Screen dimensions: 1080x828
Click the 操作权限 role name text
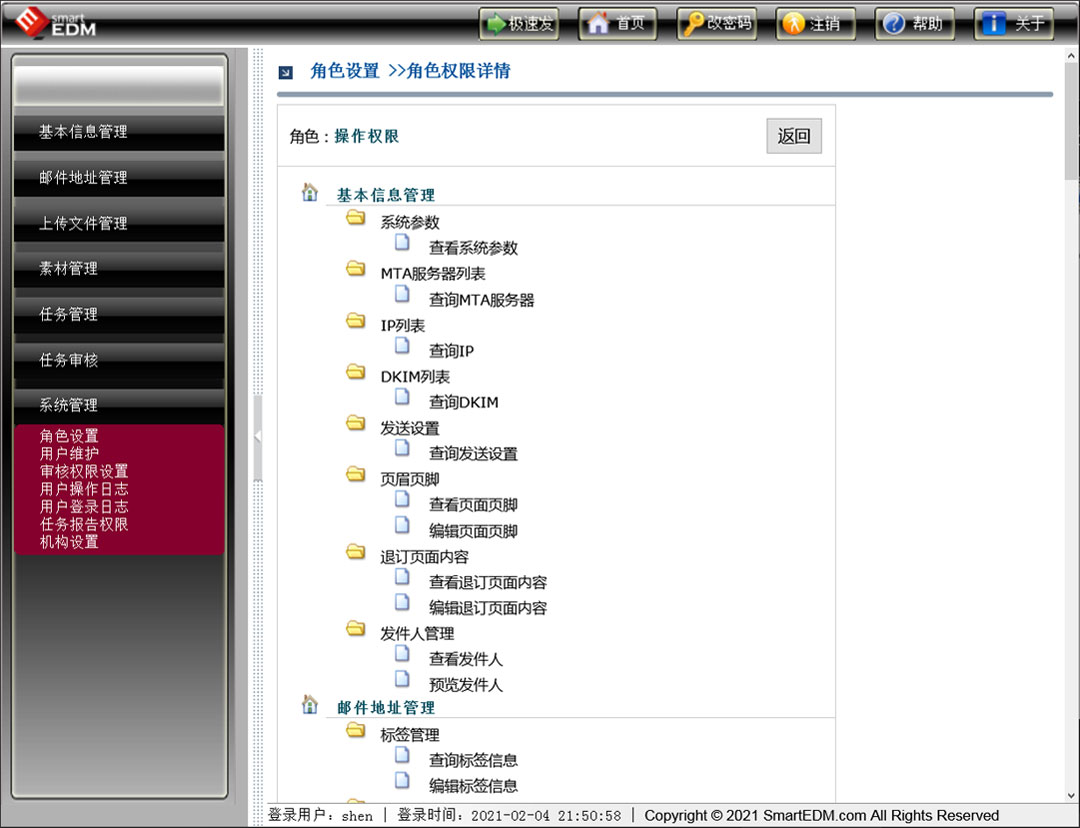366,136
